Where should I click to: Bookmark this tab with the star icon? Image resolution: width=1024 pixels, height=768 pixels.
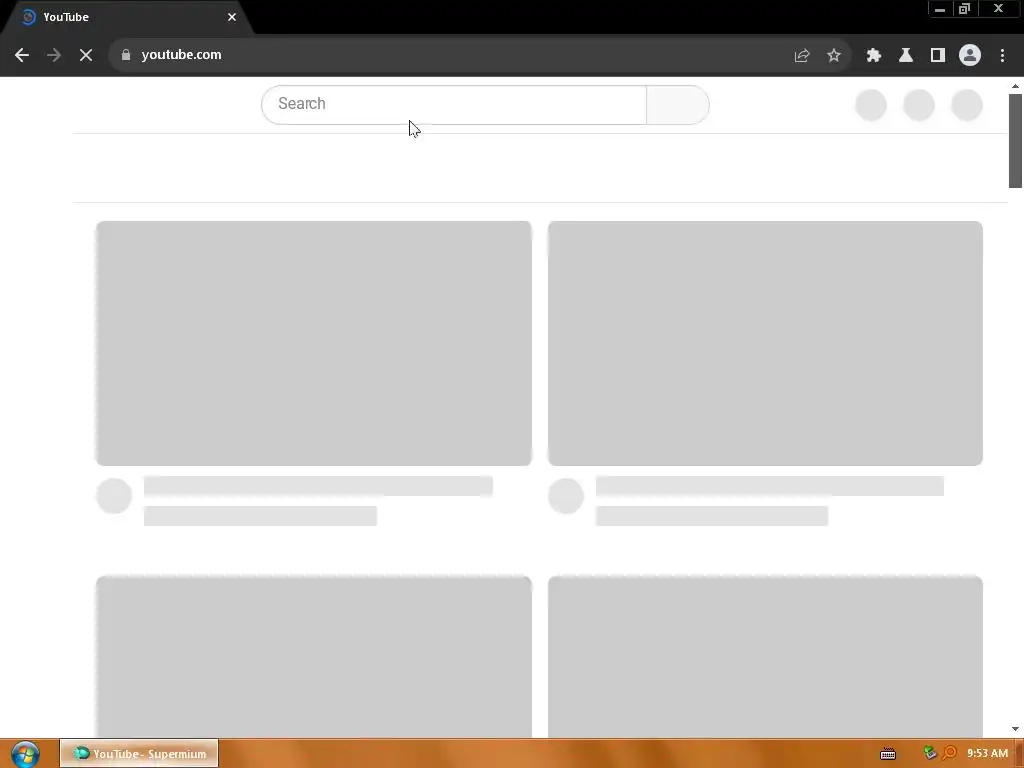tap(834, 56)
